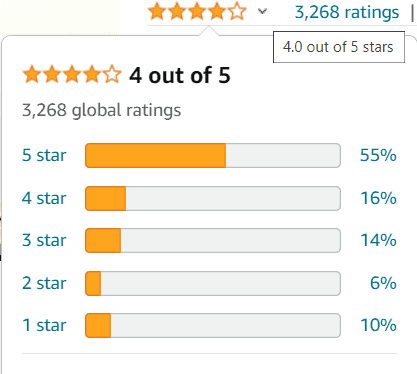
Task: Filter reviews by 2 star link
Action: pos(44,283)
